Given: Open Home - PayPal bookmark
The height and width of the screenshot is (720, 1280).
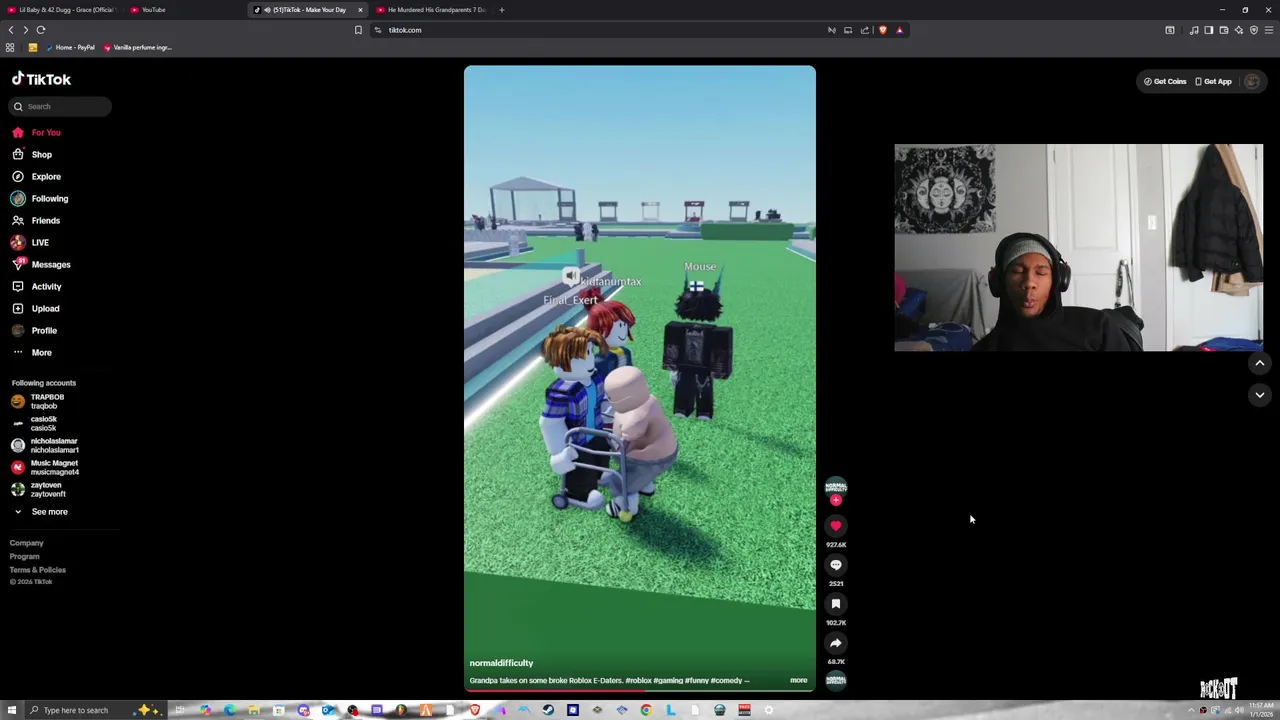Looking at the screenshot, I should coord(70,47).
